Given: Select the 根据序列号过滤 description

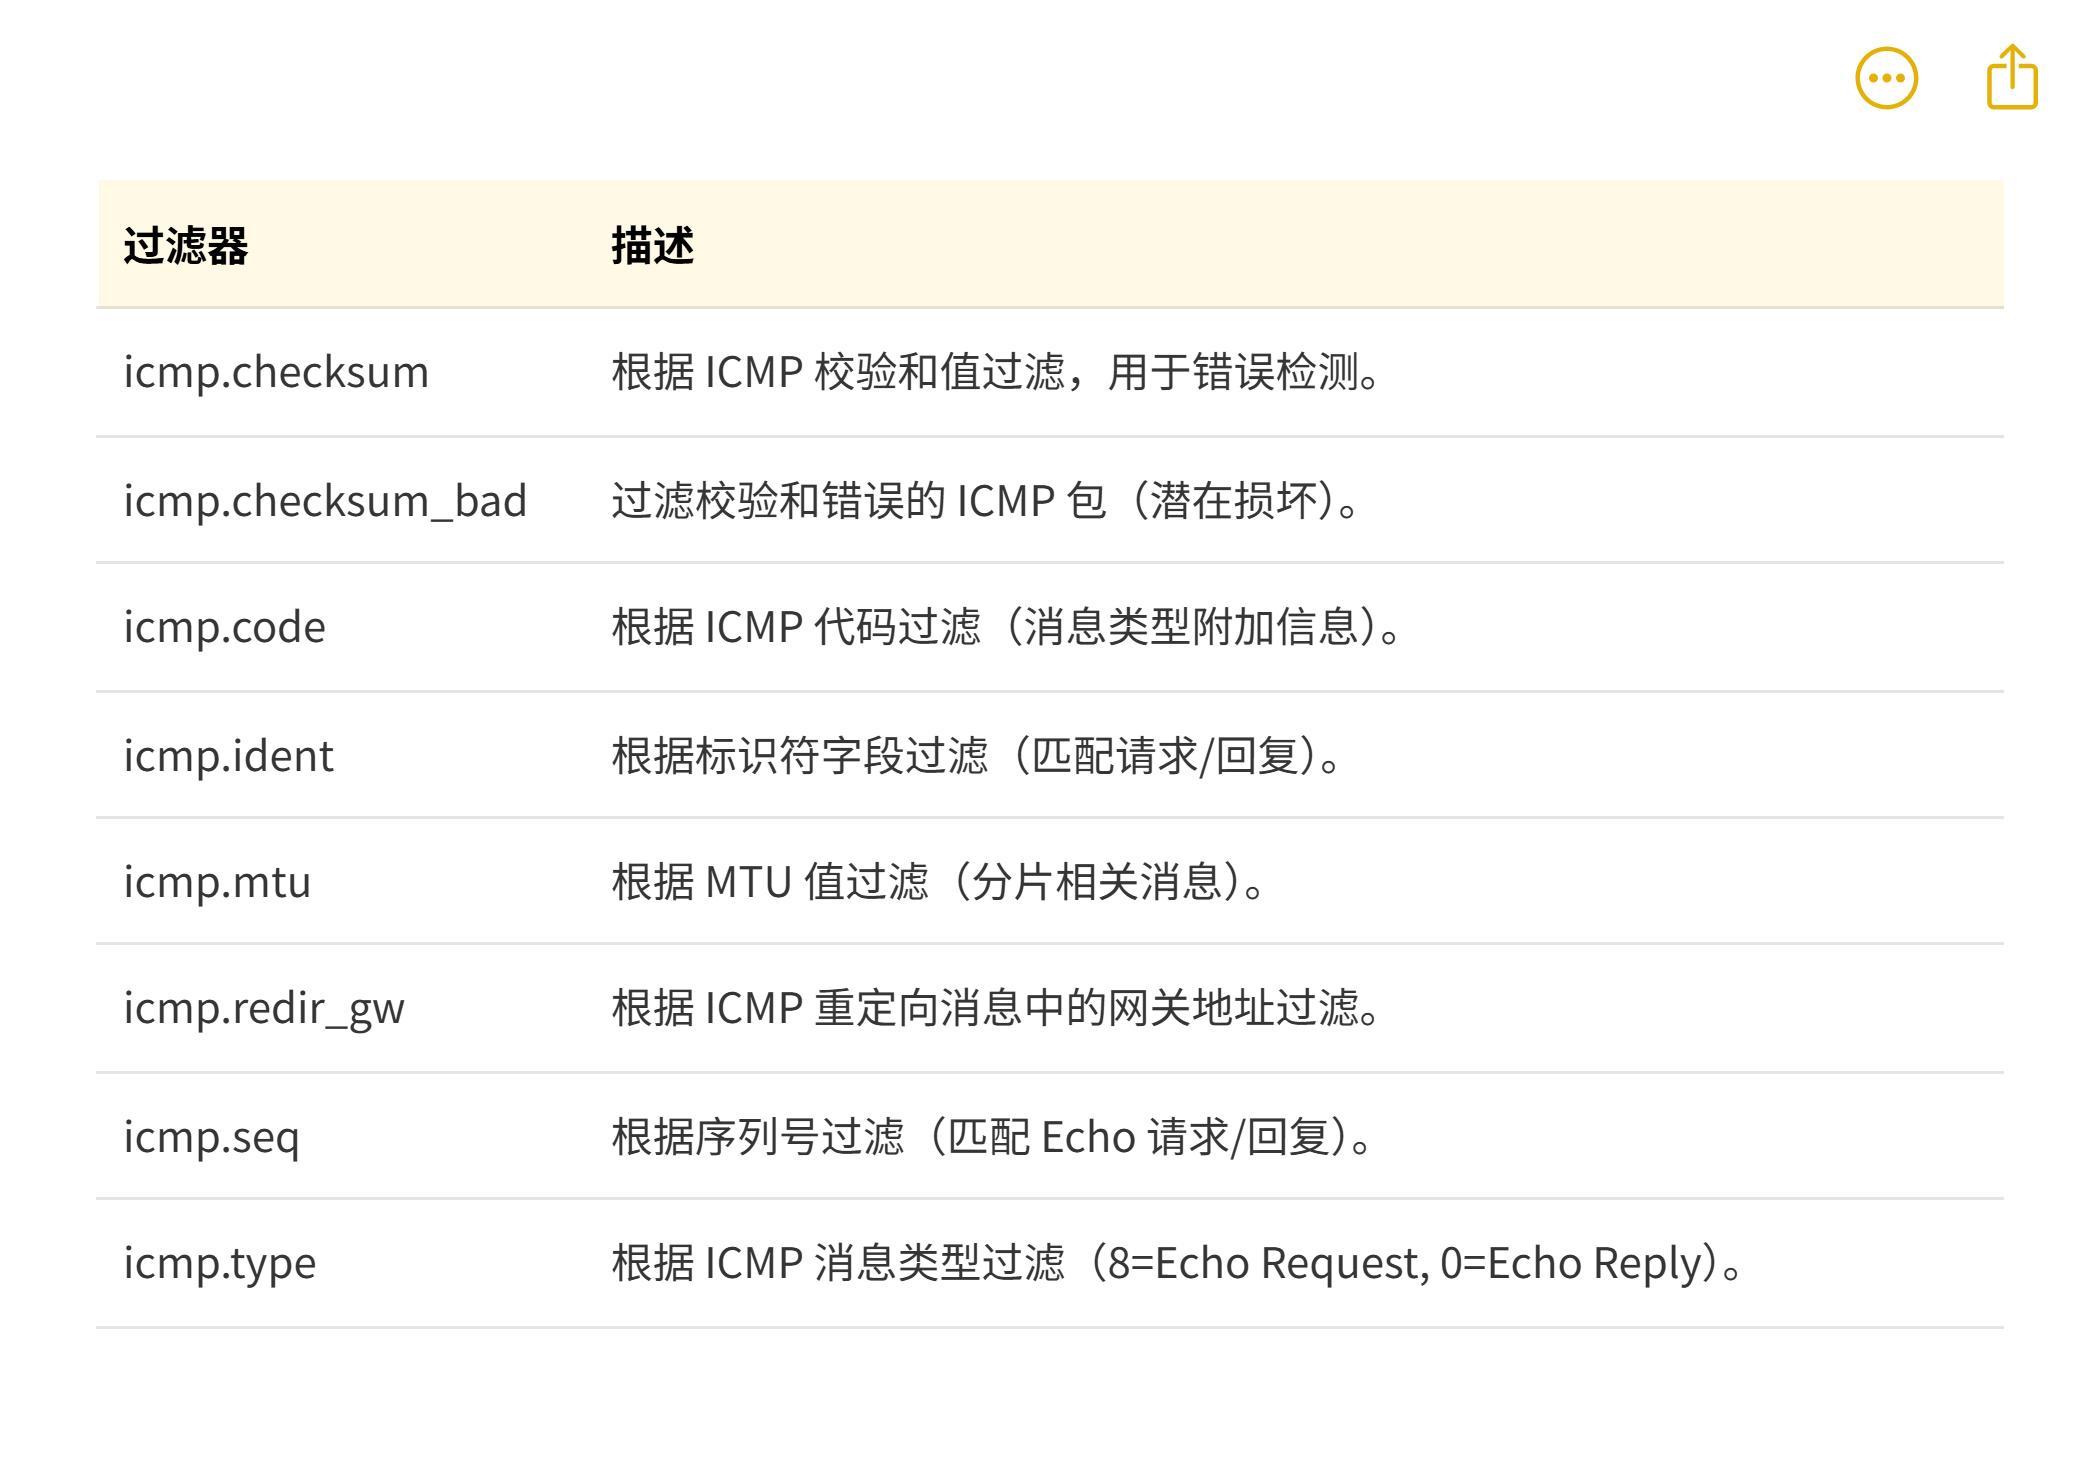Looking at the screenshot, I should [992, 1136].
